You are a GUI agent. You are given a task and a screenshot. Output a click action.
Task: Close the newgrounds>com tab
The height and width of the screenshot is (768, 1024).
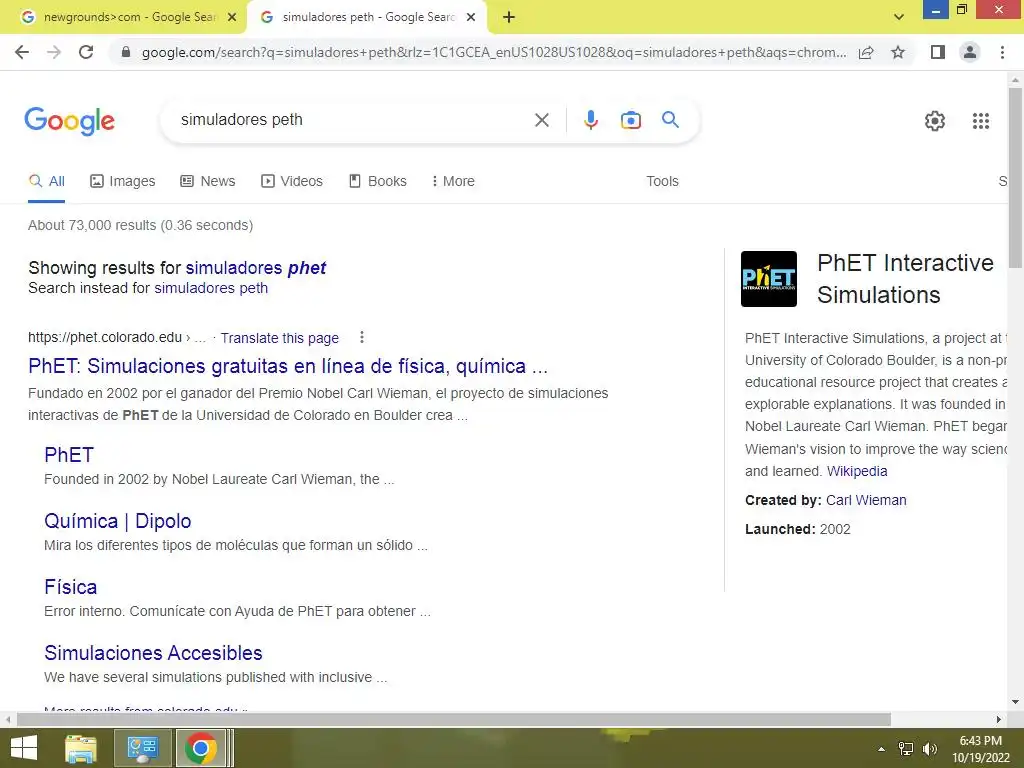[232, 17]
